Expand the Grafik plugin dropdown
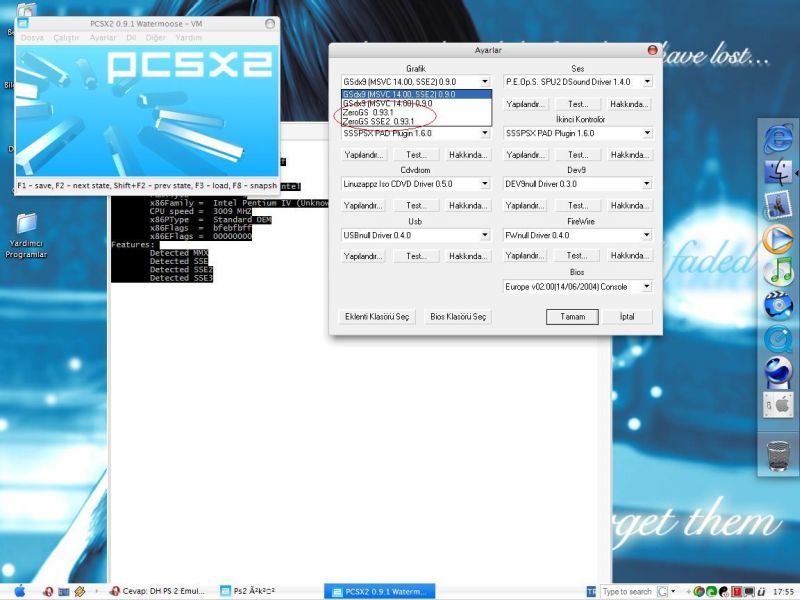This screenshot has width=800, height=600. click(485, 82)
